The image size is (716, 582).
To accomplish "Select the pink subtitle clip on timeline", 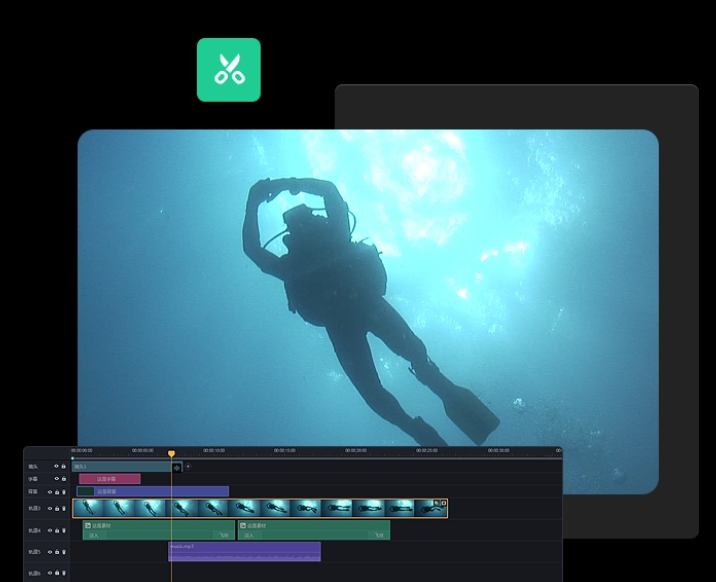I will point(110,479).
